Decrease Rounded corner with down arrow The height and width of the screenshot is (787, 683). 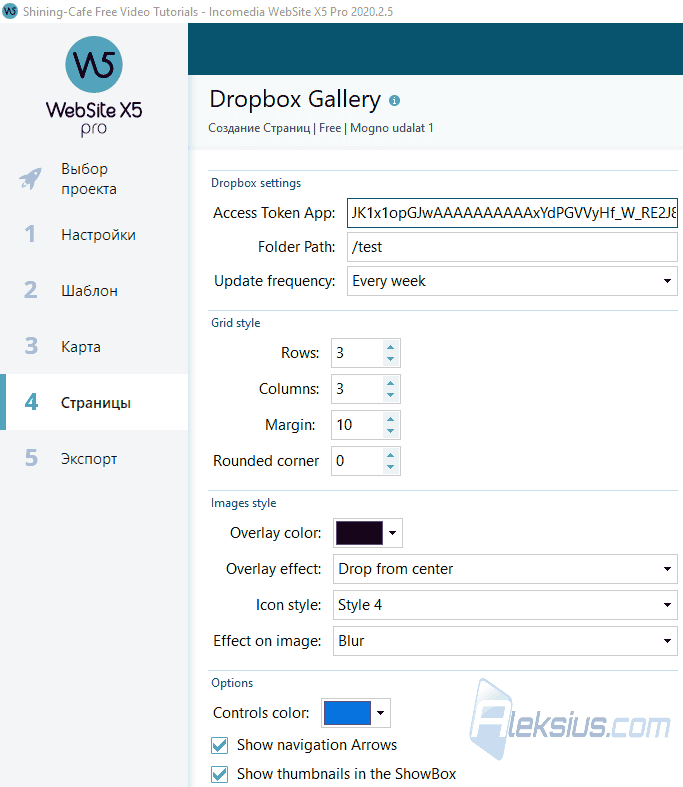(x=390, y=467)
